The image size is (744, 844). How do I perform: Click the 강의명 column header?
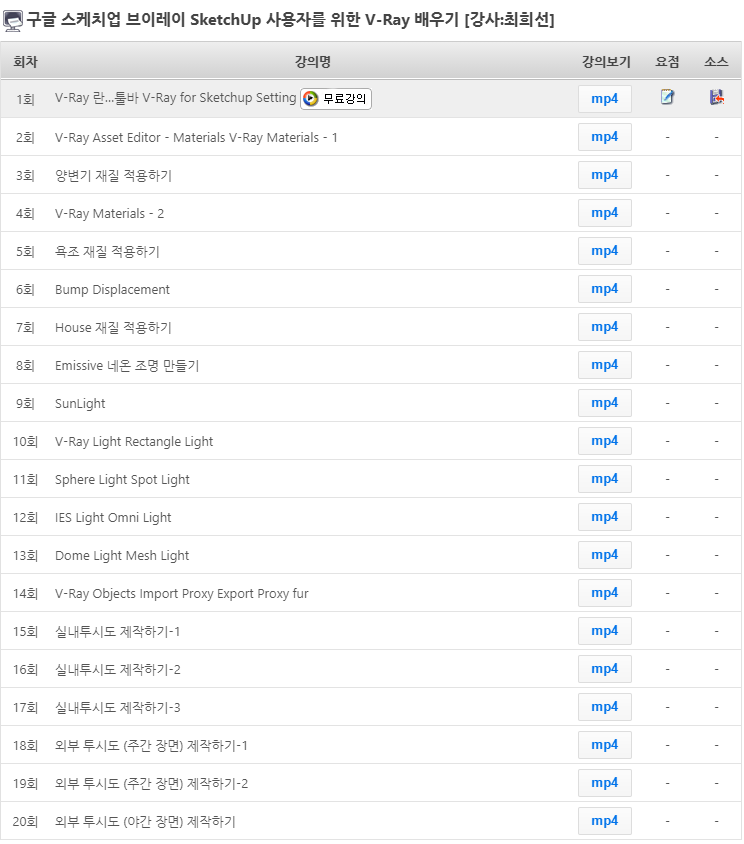[312, 62]
